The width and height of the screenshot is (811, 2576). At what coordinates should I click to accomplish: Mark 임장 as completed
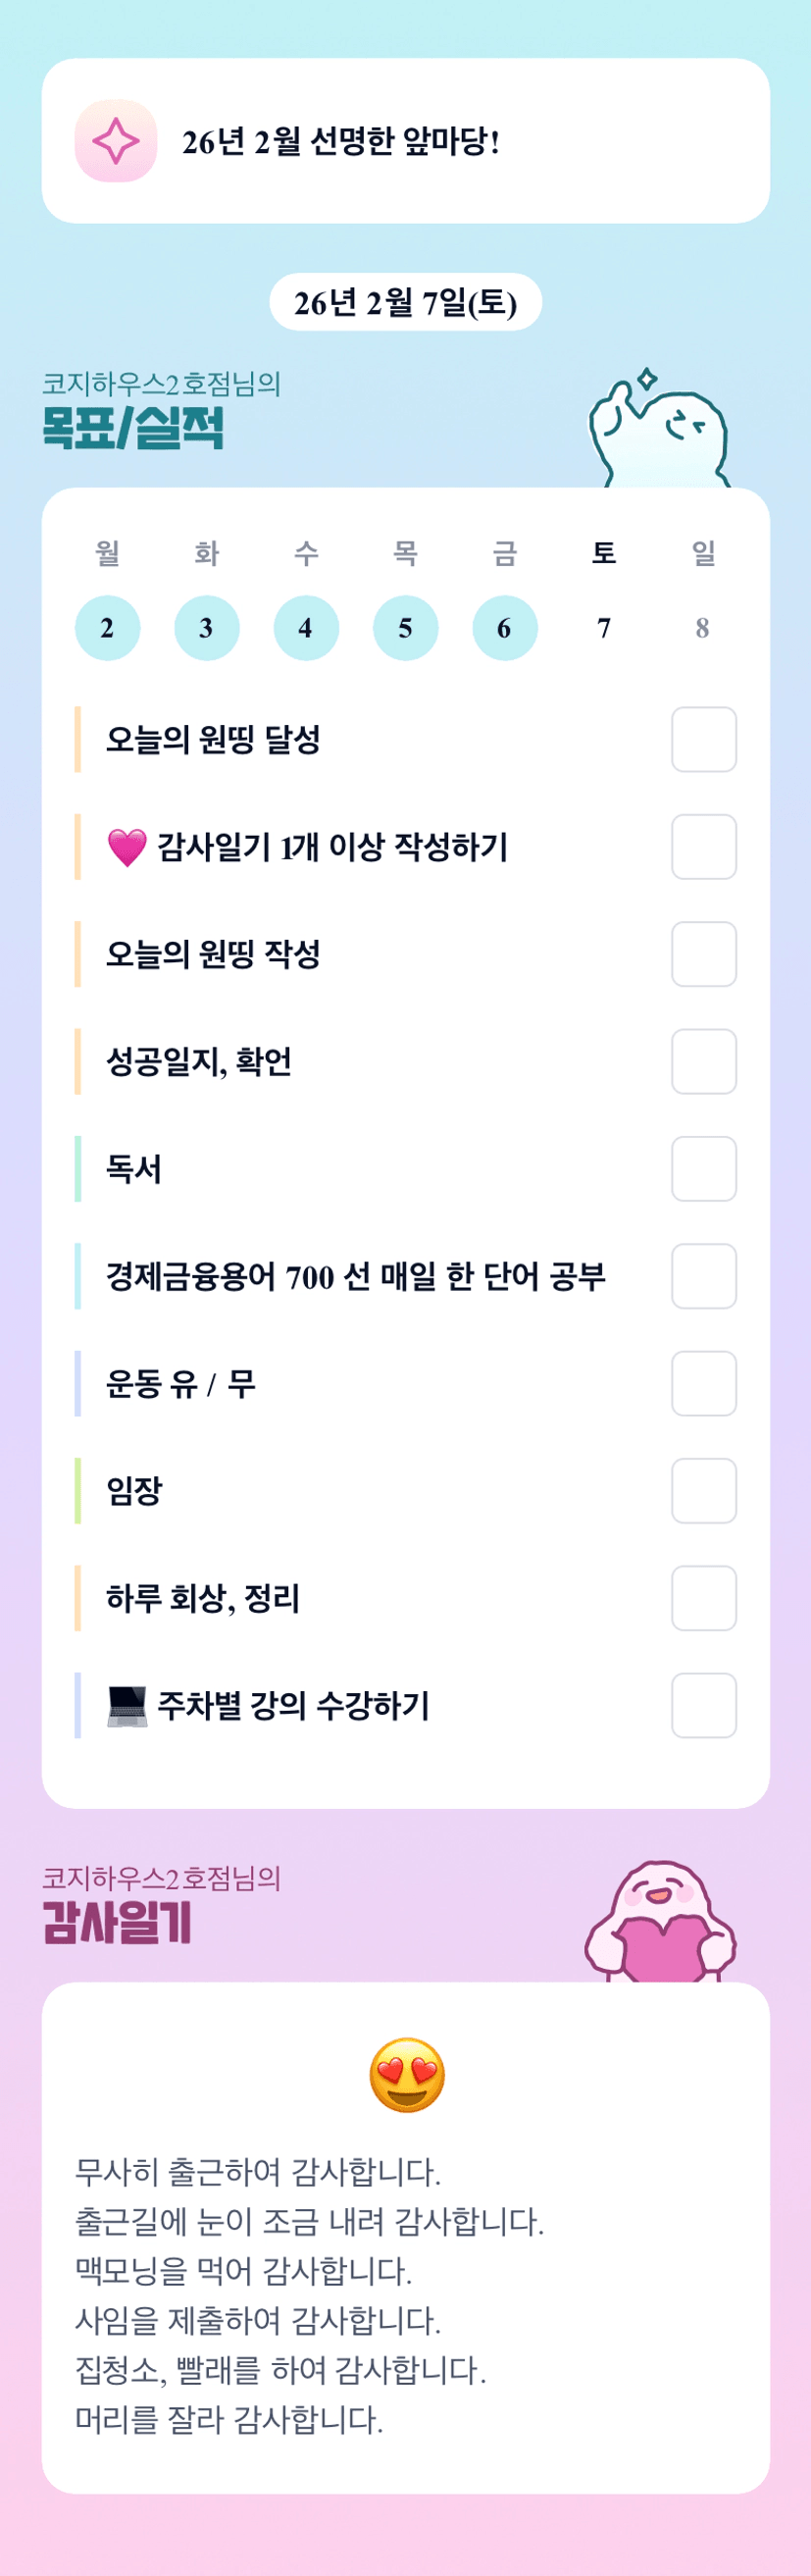pyautogui.click(x=703, y=1491)
